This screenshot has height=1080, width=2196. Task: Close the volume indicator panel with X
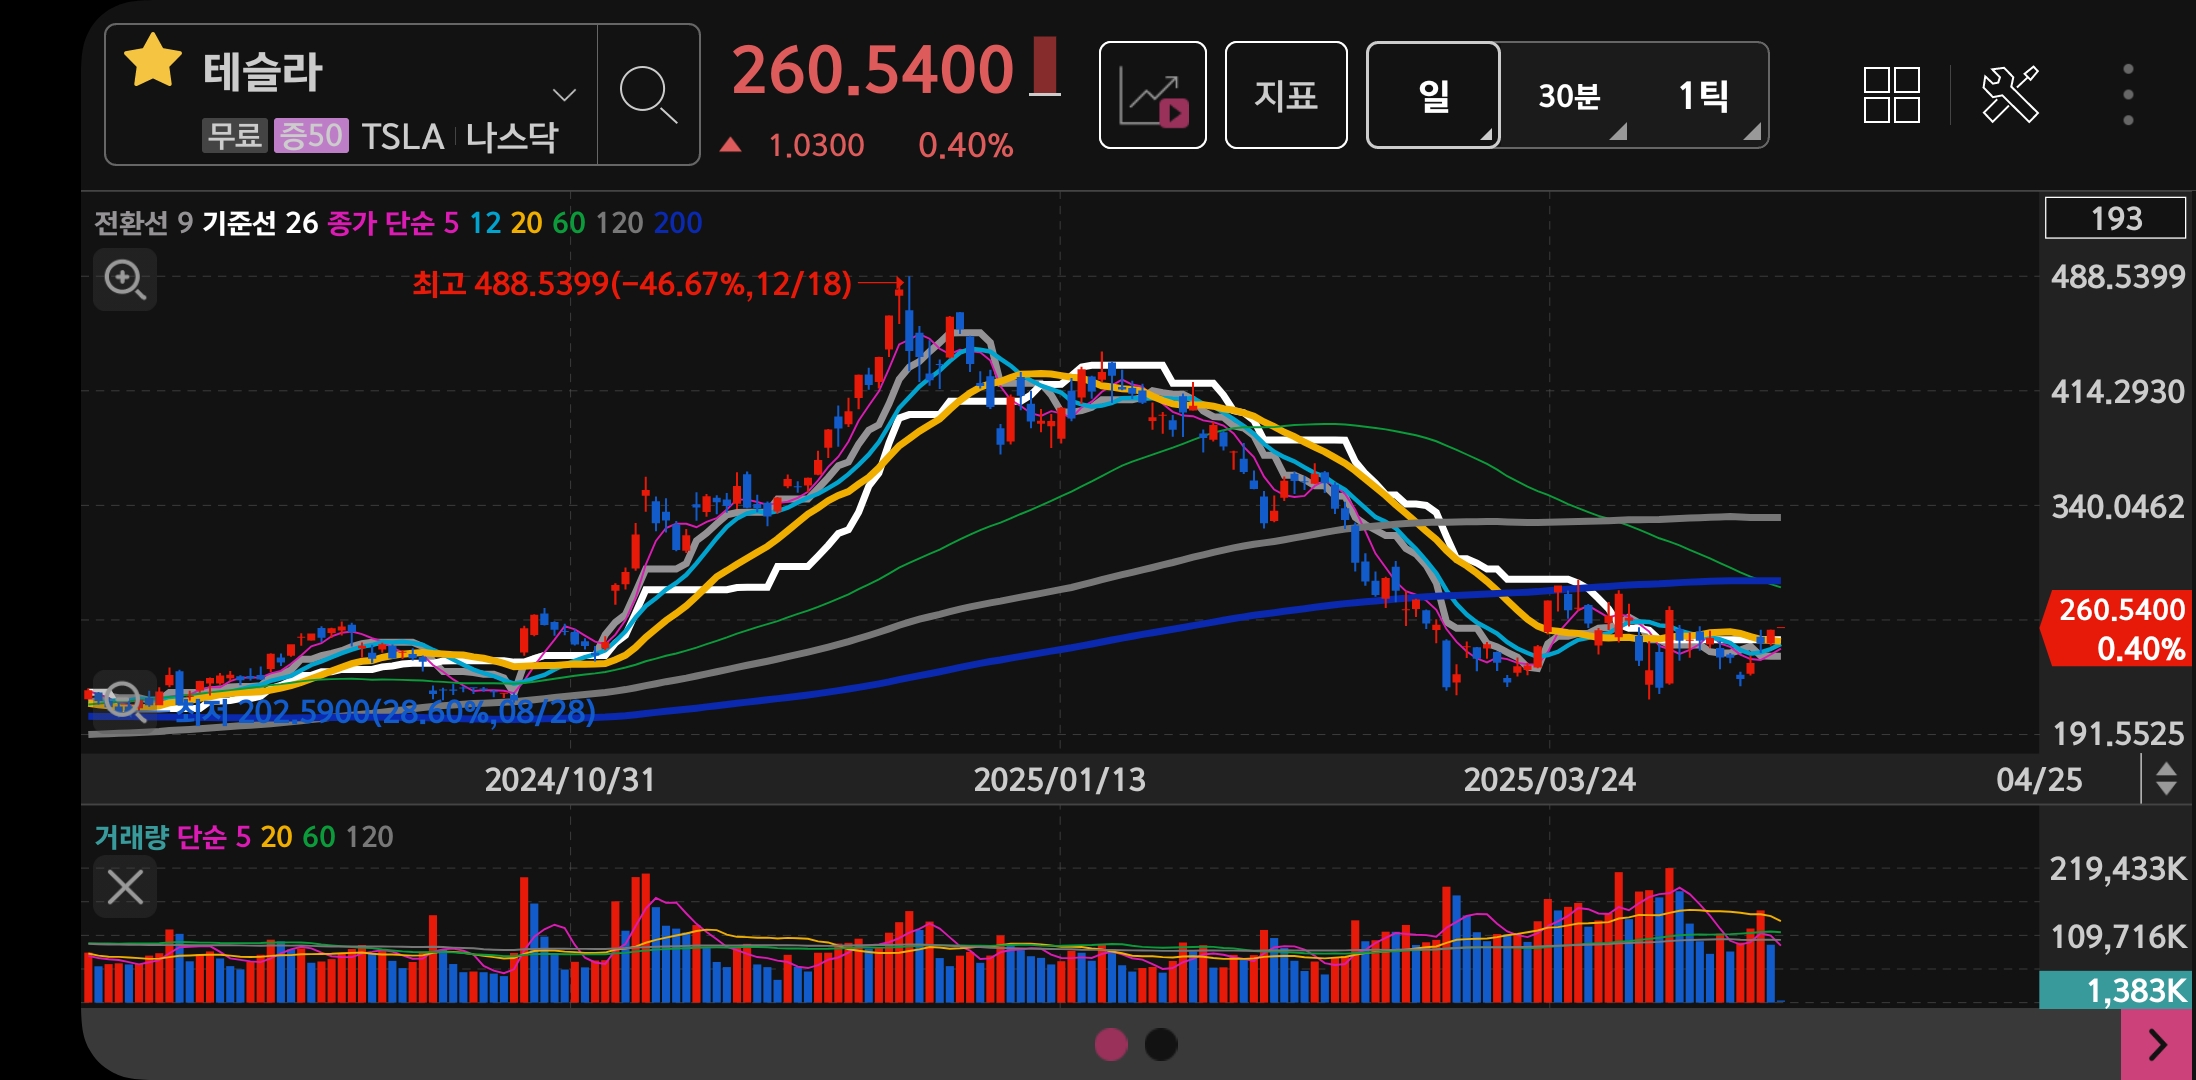click(x=125, y=887)
